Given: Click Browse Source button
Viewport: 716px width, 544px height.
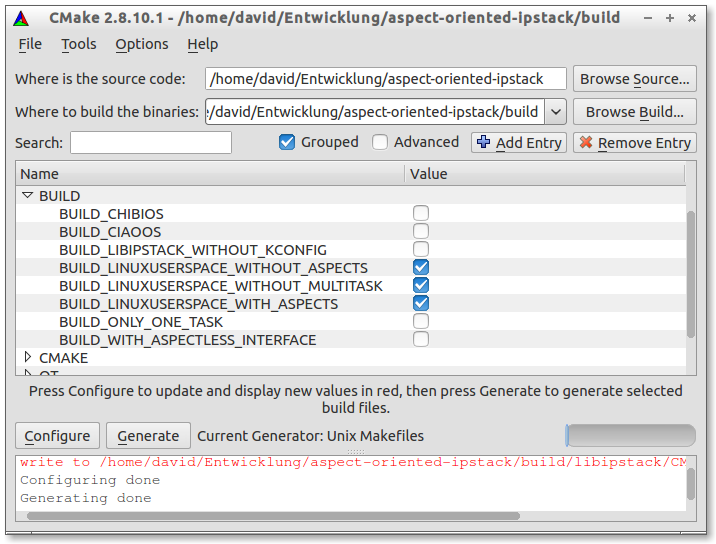Looking at the screenshot, I should 635,79.
